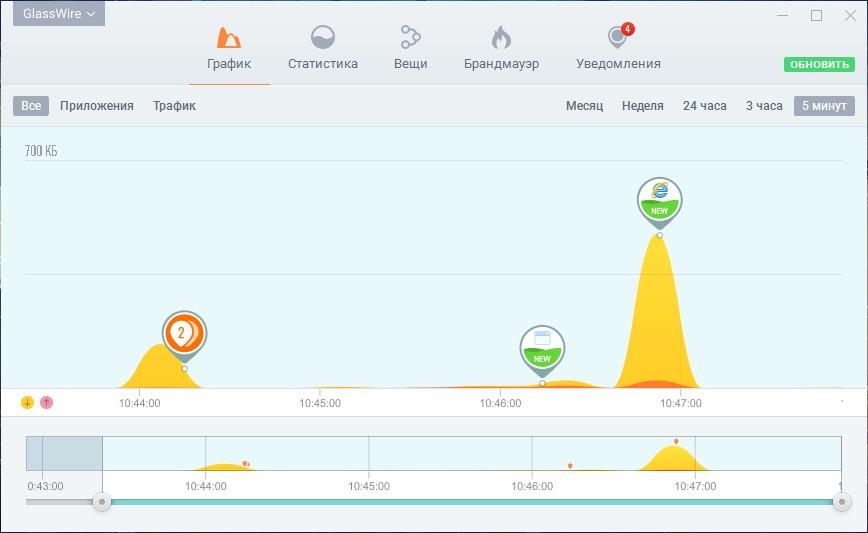Viewport: 868px width, 533px height.
Task: Open the Брандмауэр flame icon
Action: coord(501,39)
